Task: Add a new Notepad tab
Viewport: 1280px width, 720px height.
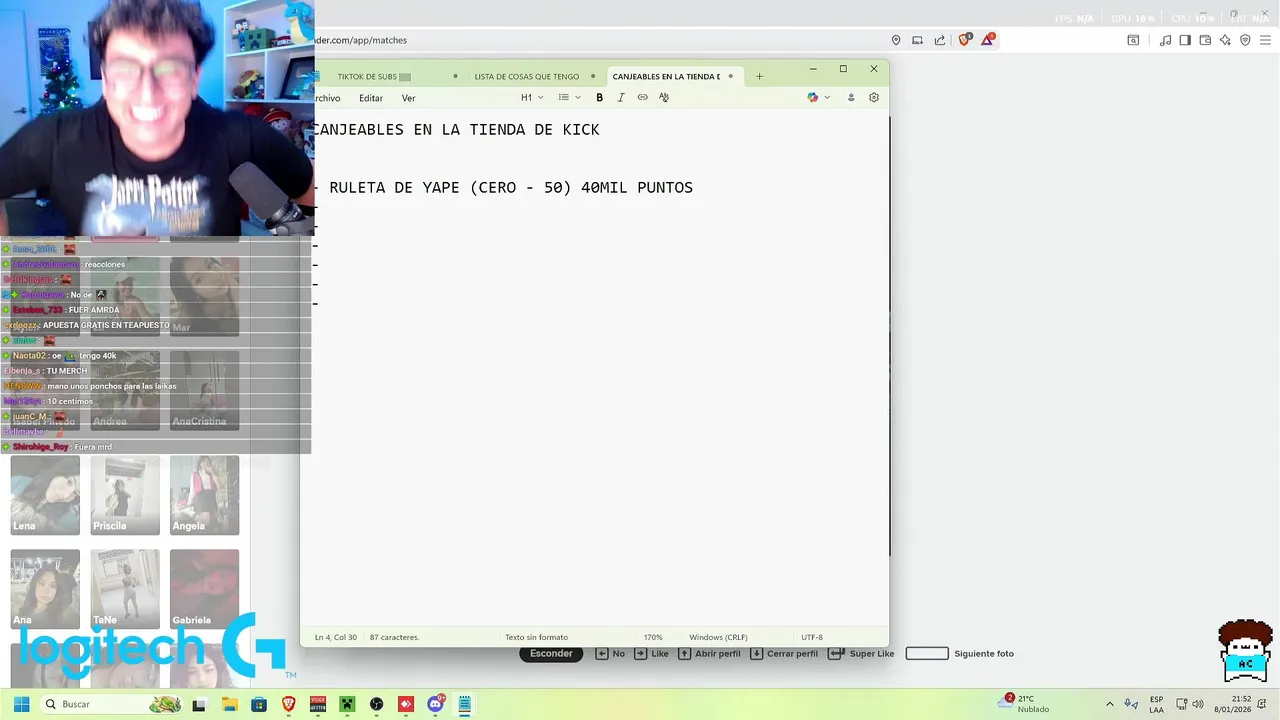Action: pyautogui.click(x=759, y=76)
